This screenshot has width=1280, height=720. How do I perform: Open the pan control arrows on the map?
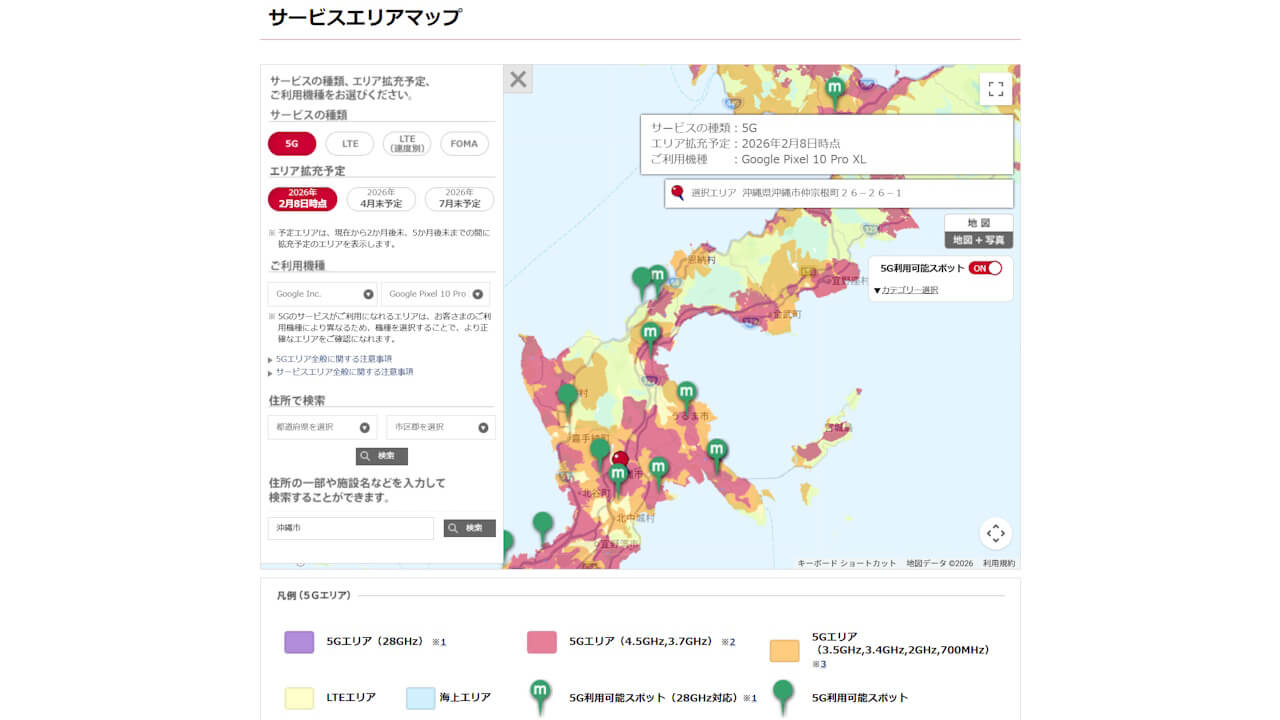995,534
